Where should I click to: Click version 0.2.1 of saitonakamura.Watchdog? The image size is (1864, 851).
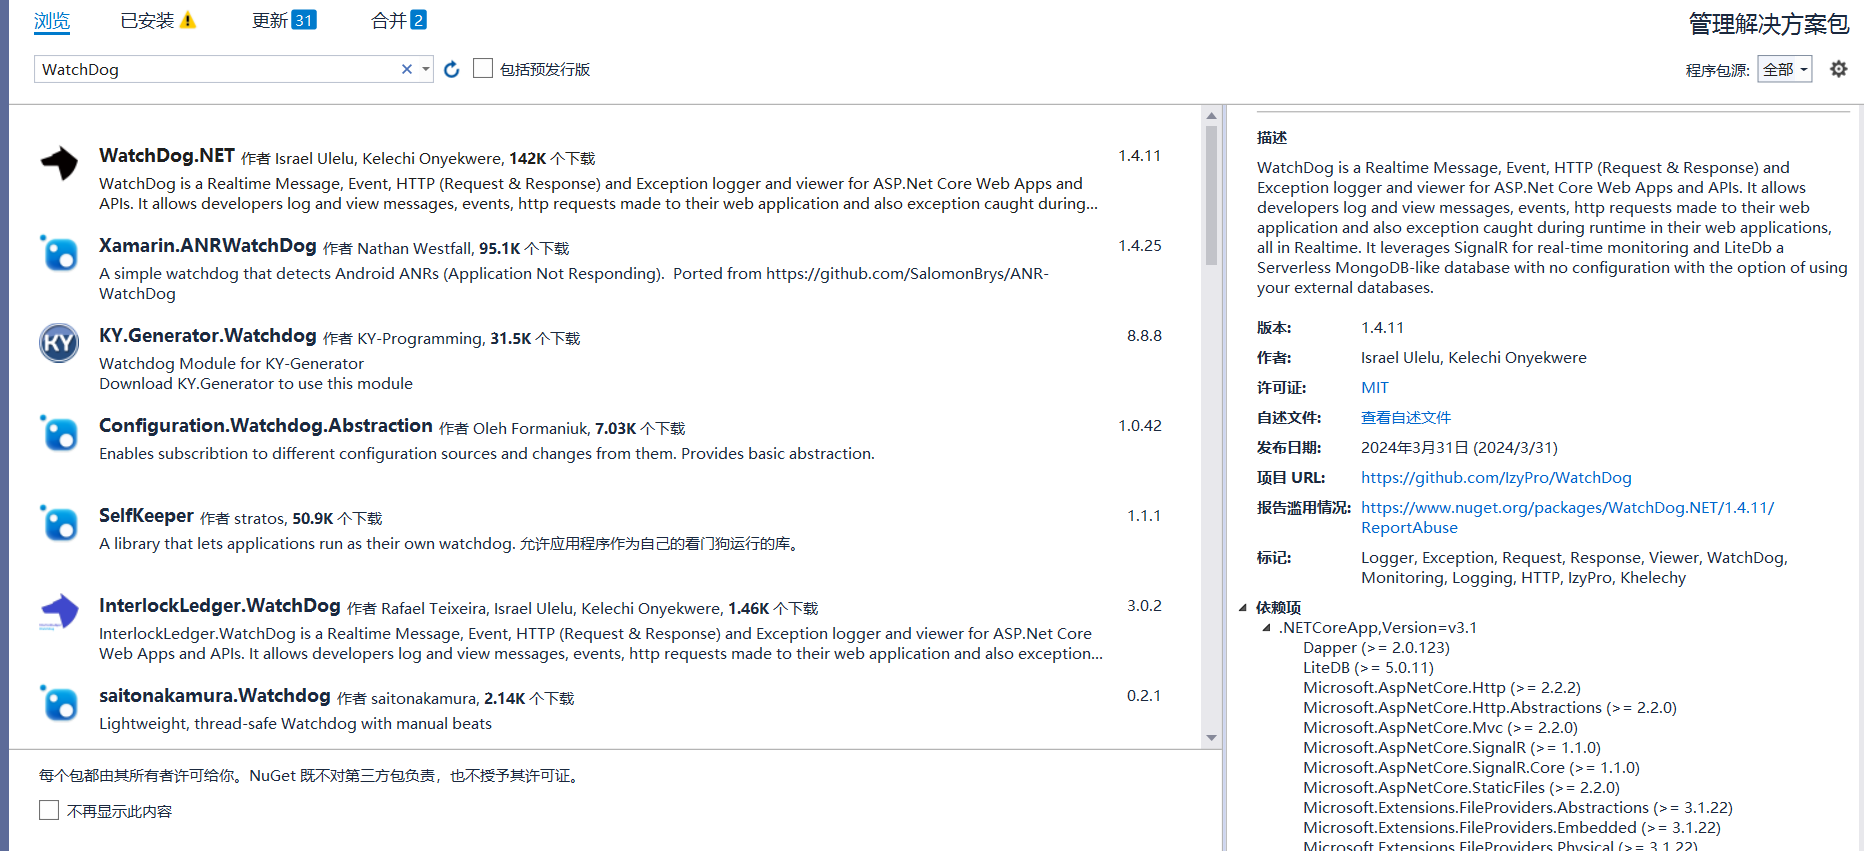[1144, 695]
